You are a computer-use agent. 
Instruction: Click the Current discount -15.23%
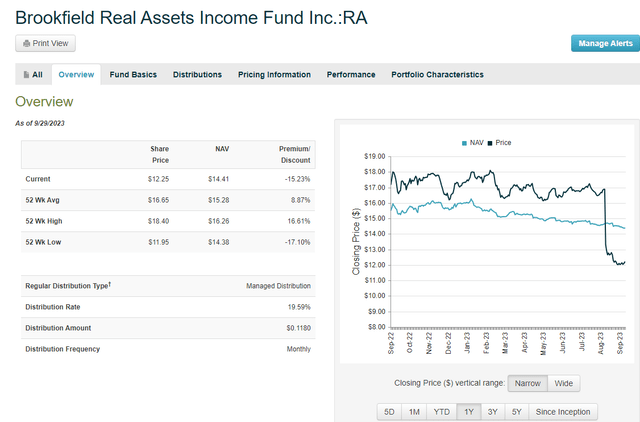[x=298, y=179]
